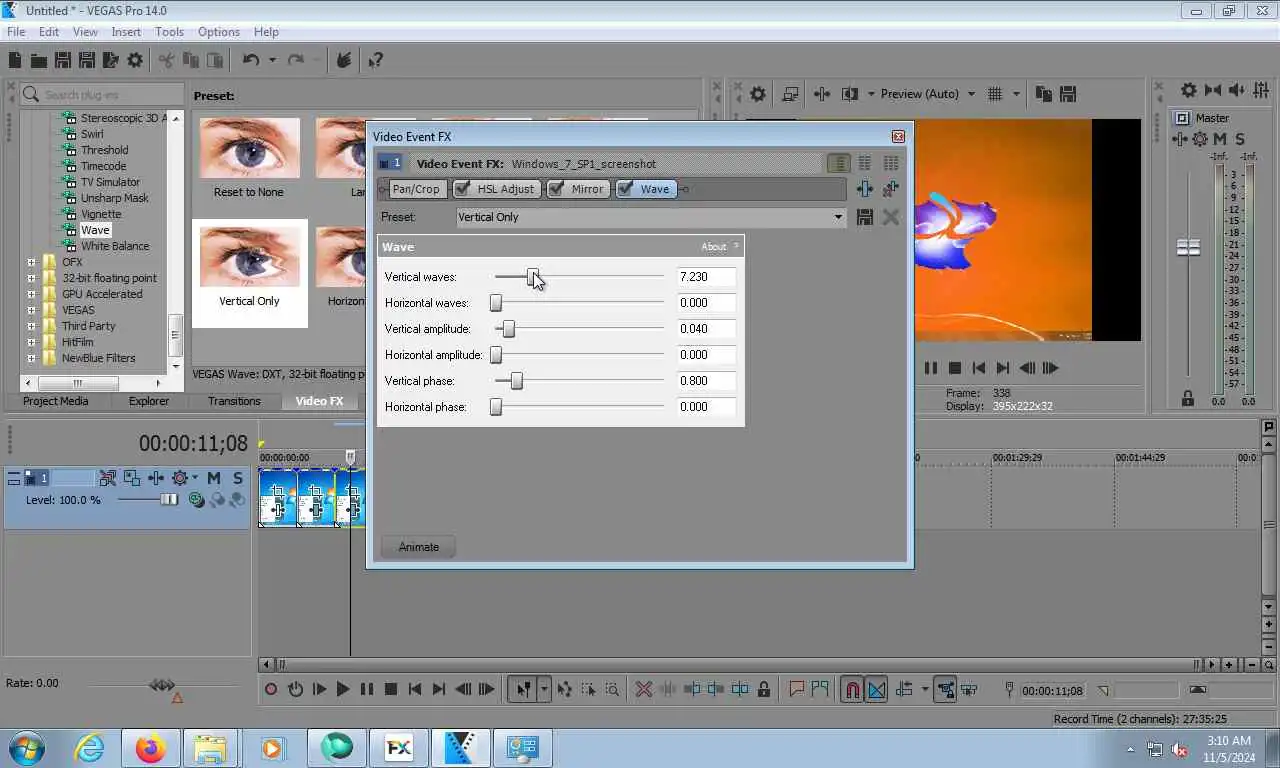
Task: Click Save Preset disk icon
Action: pos(865,217)
